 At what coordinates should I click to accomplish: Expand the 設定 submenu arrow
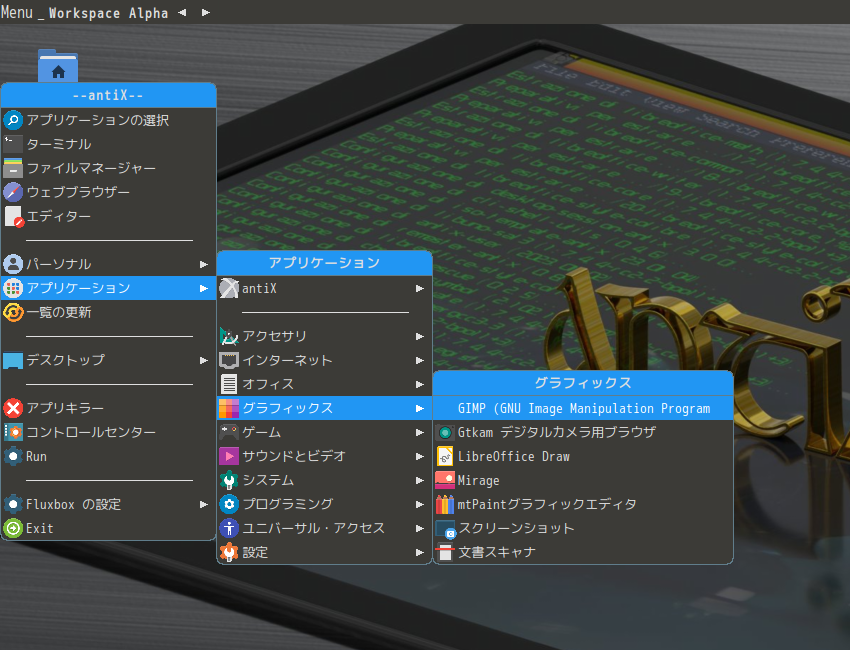tap(420, 552)
